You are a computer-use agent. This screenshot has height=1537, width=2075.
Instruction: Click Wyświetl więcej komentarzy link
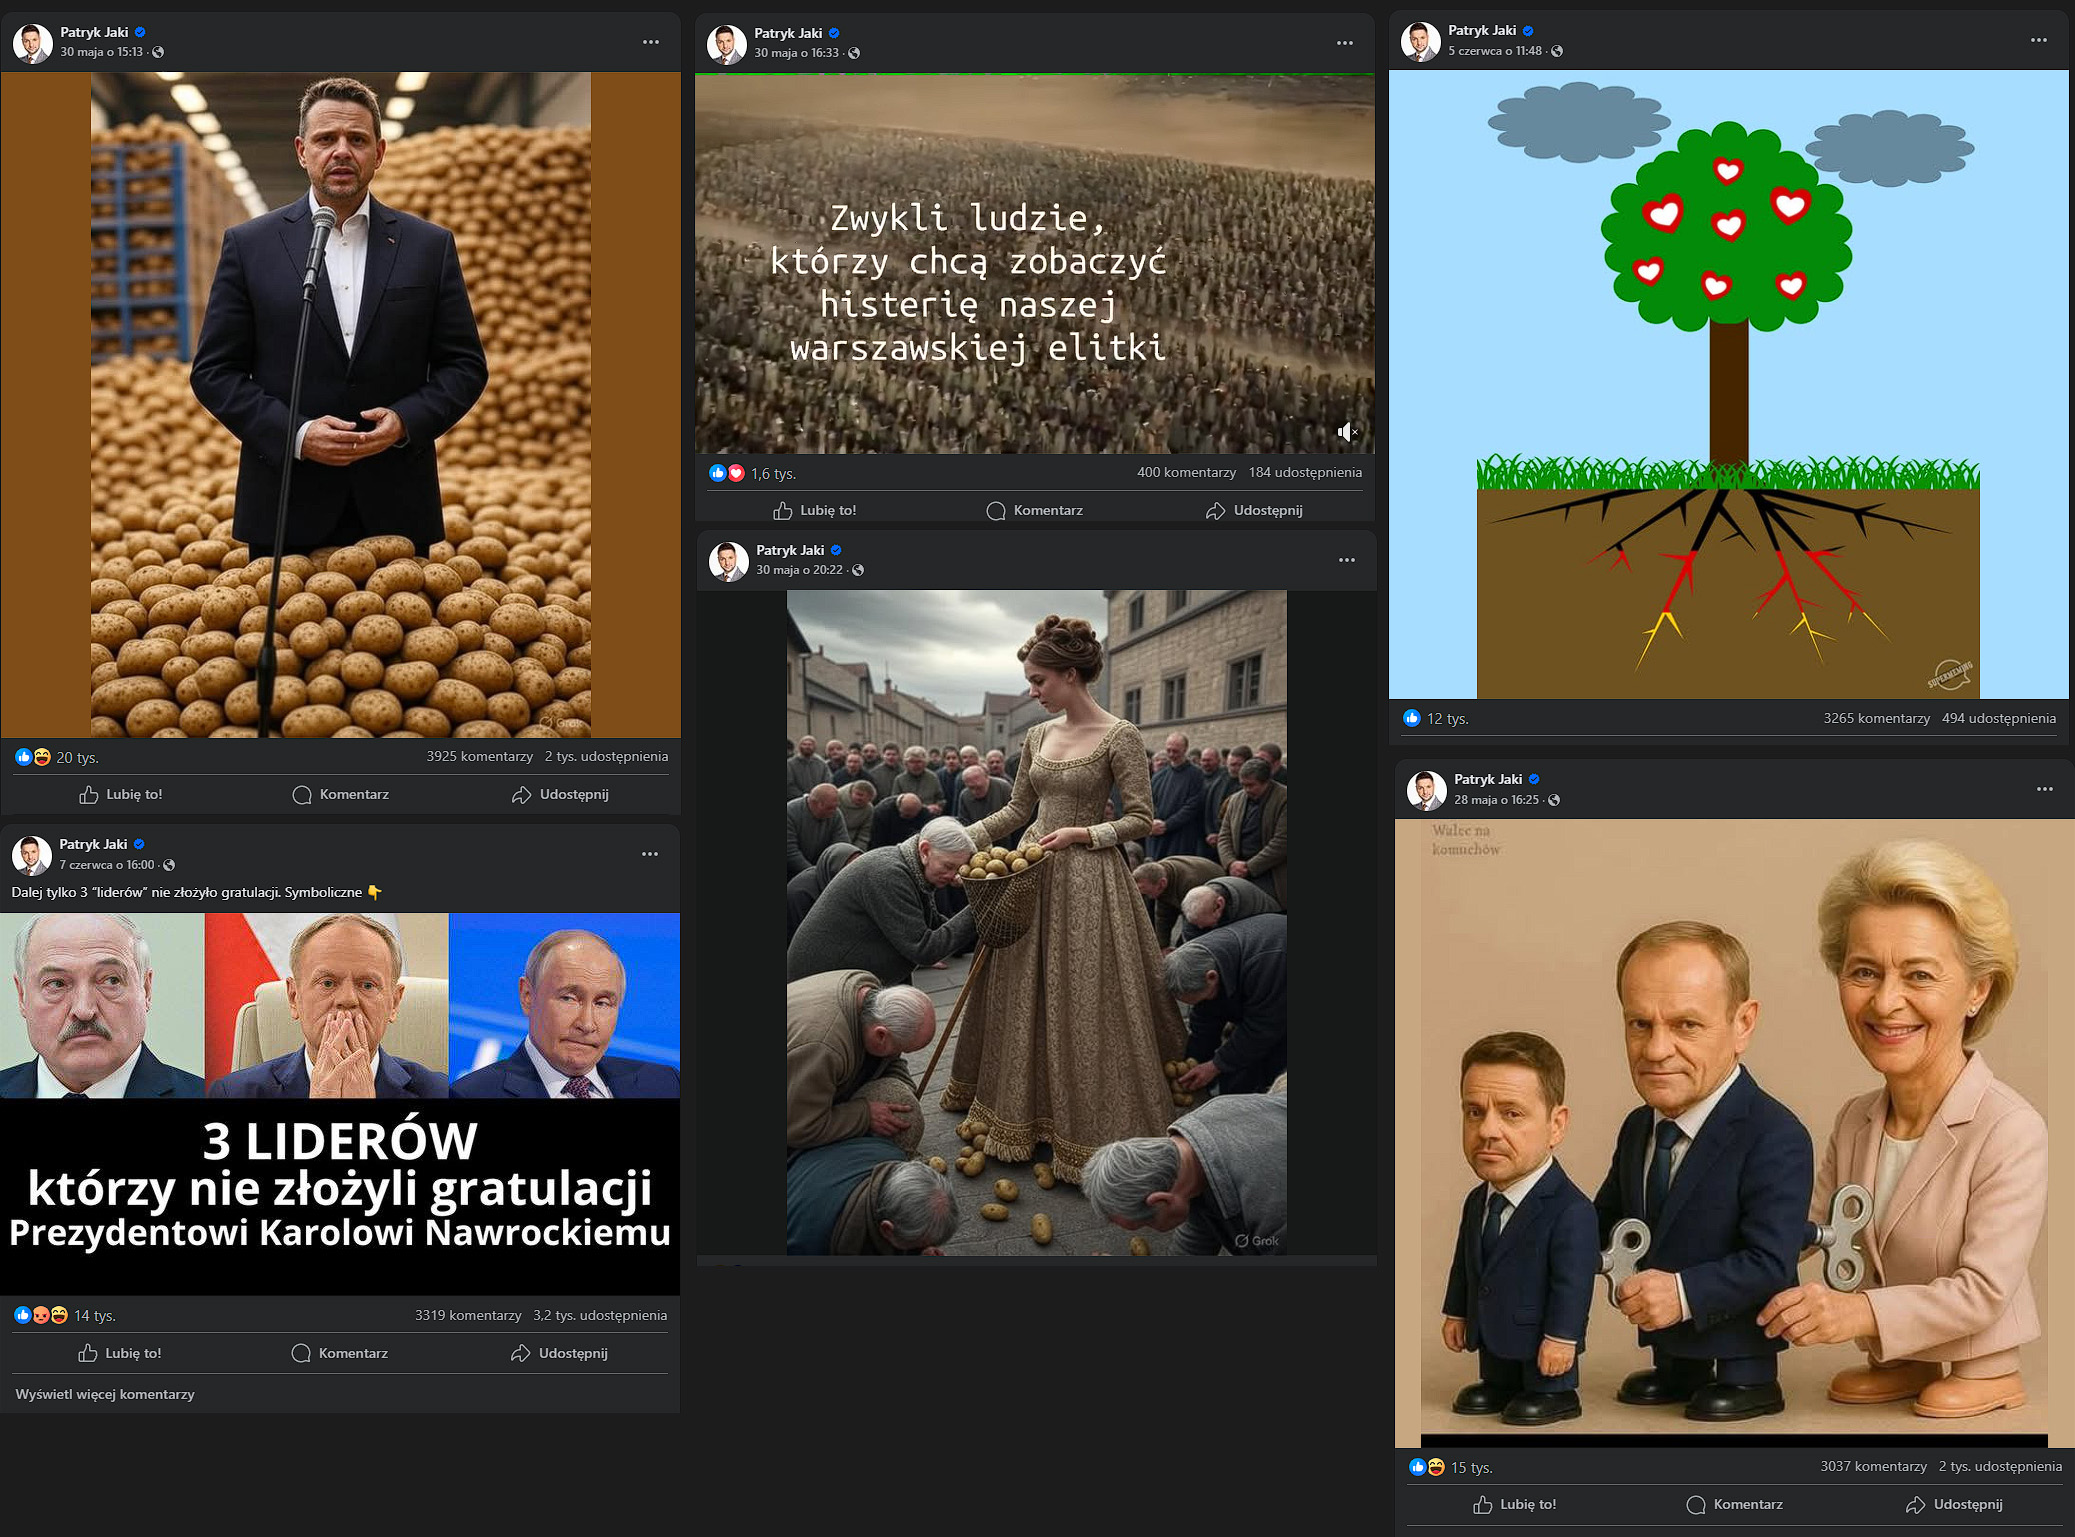[x=105, y=1394]
